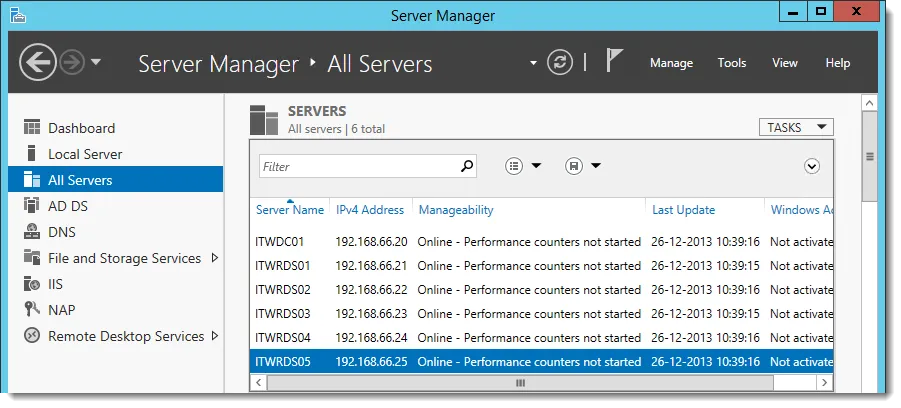This screenshot has width=901, height=408.
Task: Click the Remote Desktop Services icon
Action: pos(32,336)
